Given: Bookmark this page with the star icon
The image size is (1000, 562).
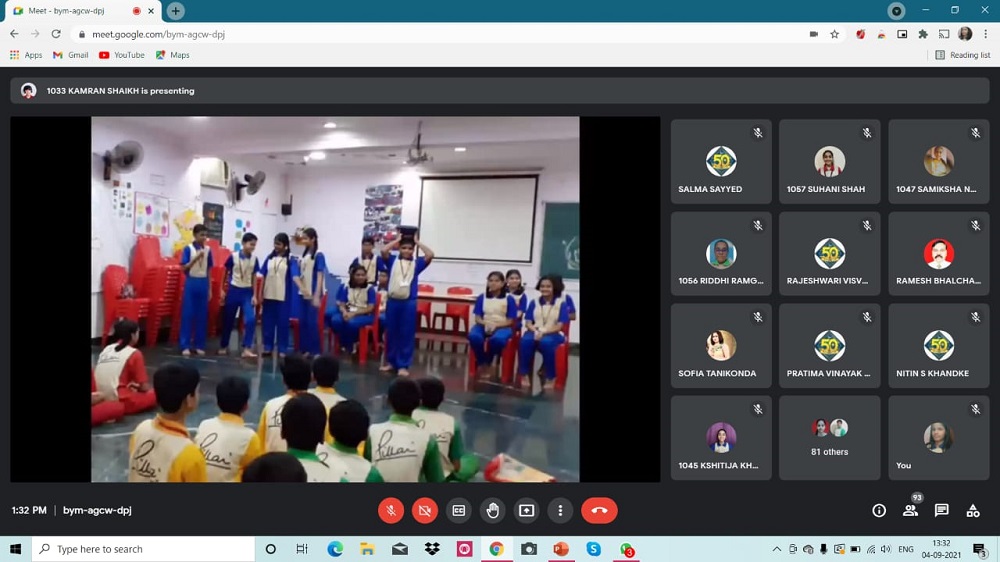Looking at the screenshot, I should [834, 34].
